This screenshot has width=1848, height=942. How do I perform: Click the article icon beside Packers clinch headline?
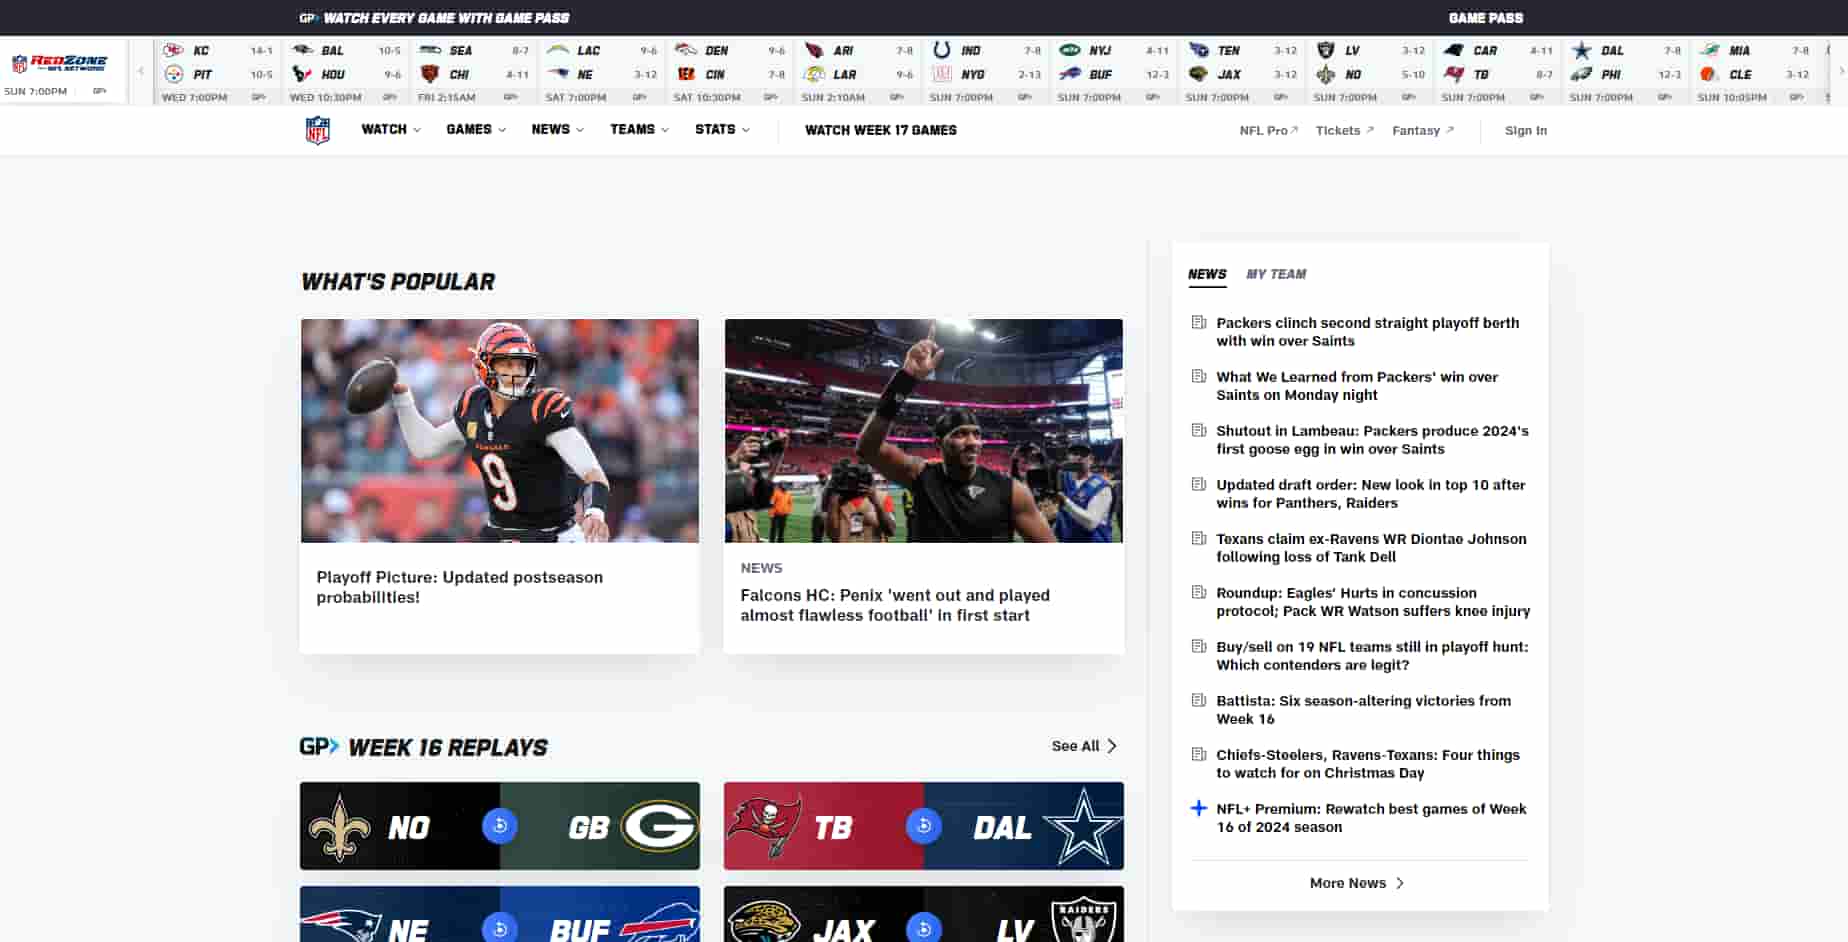[x=1198, y=322]
